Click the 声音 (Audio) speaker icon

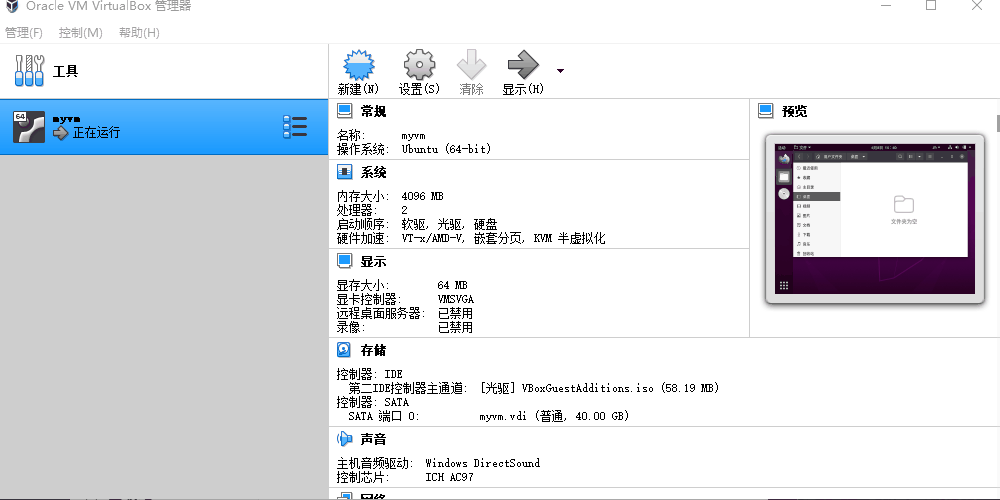pyautogui.click(x=345, y=439)
